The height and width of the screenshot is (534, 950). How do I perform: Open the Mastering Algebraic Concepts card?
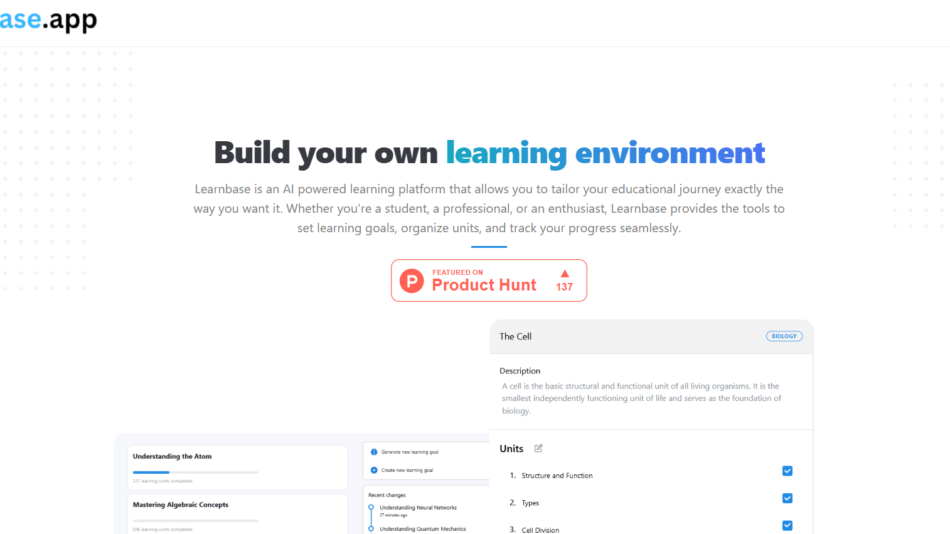point(237,514)
